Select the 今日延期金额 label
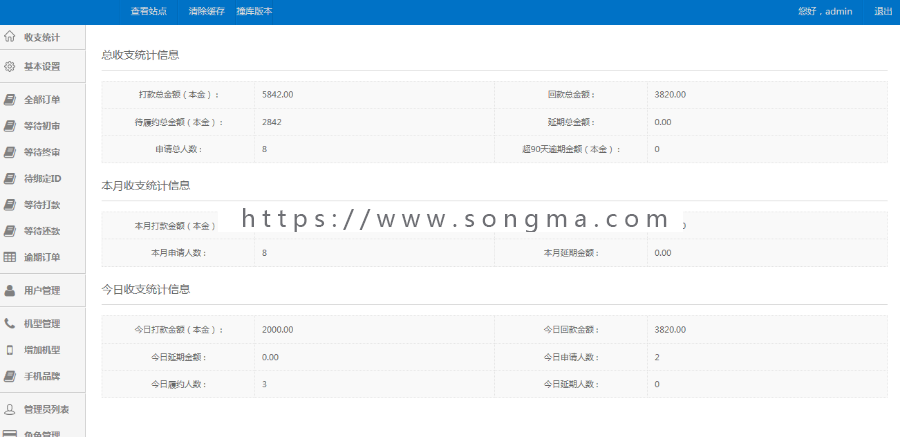 tap(179, 357)
